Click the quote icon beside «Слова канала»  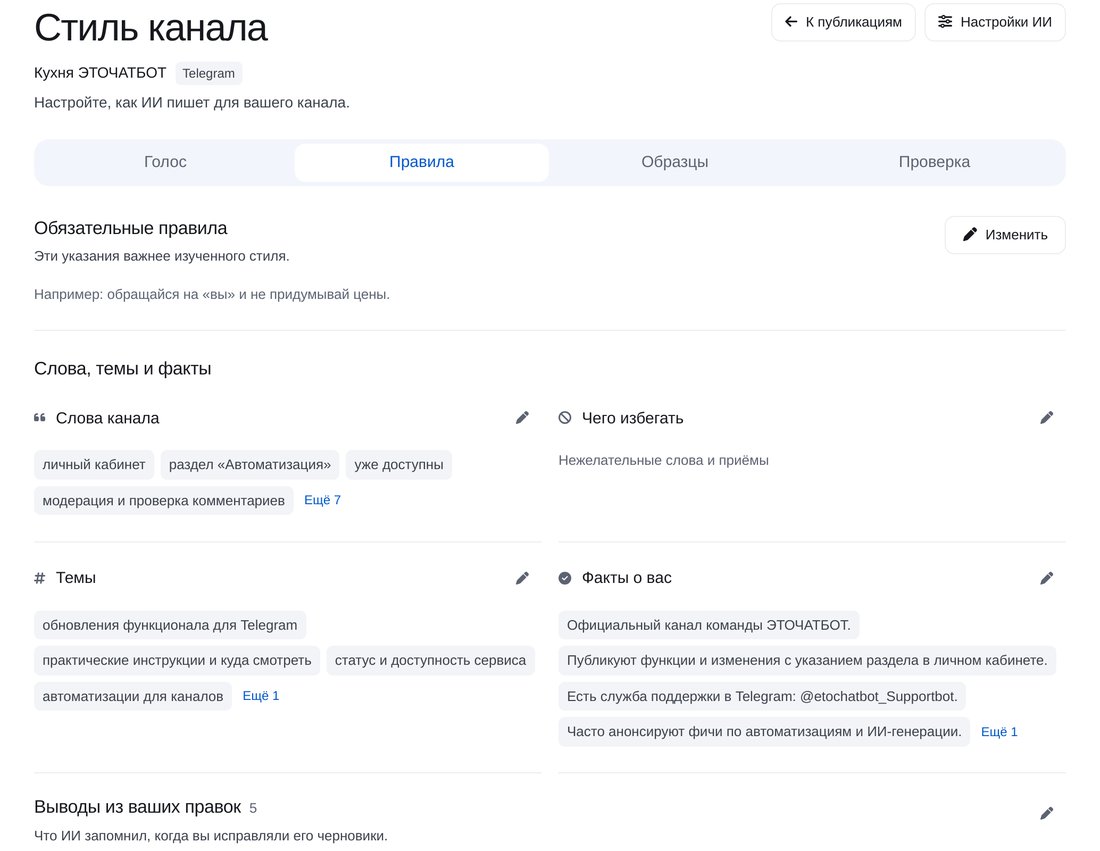pos(40,418)
